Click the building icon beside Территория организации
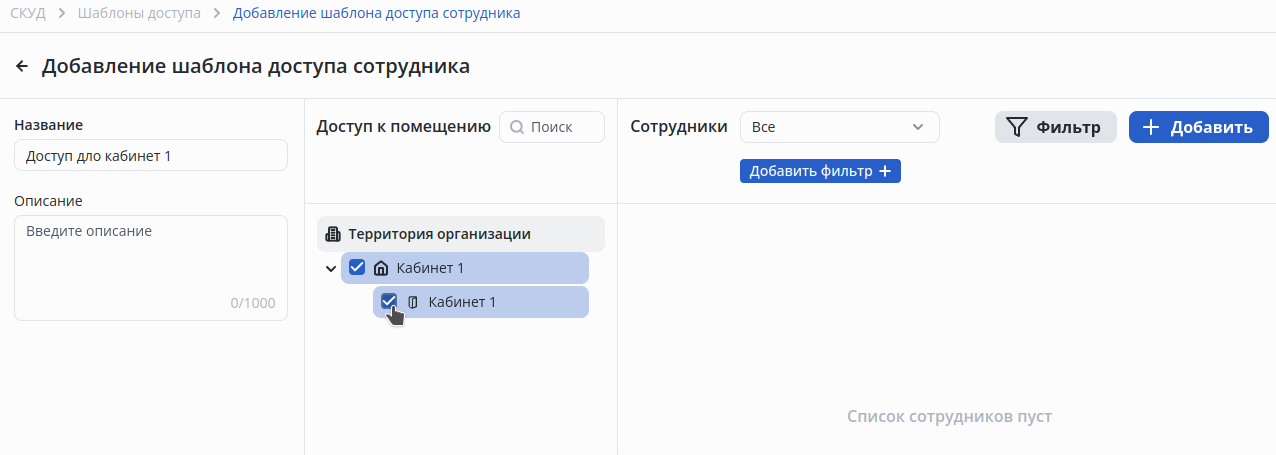Image resolution: width=1276 pixels, height=455 pixels. click(x=334, y=234)
